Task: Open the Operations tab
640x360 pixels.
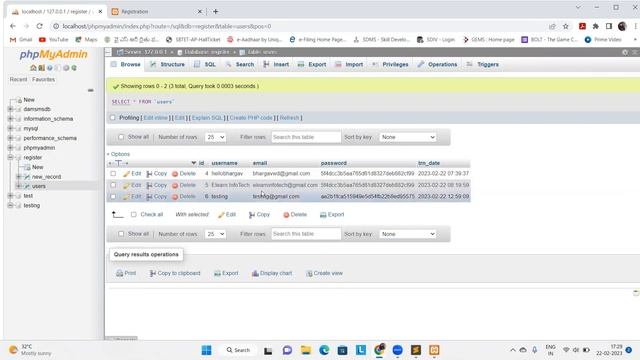Action: (438, 64)
